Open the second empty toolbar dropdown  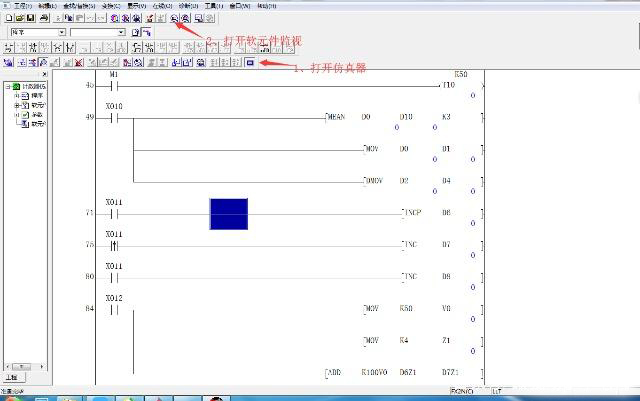121,32
